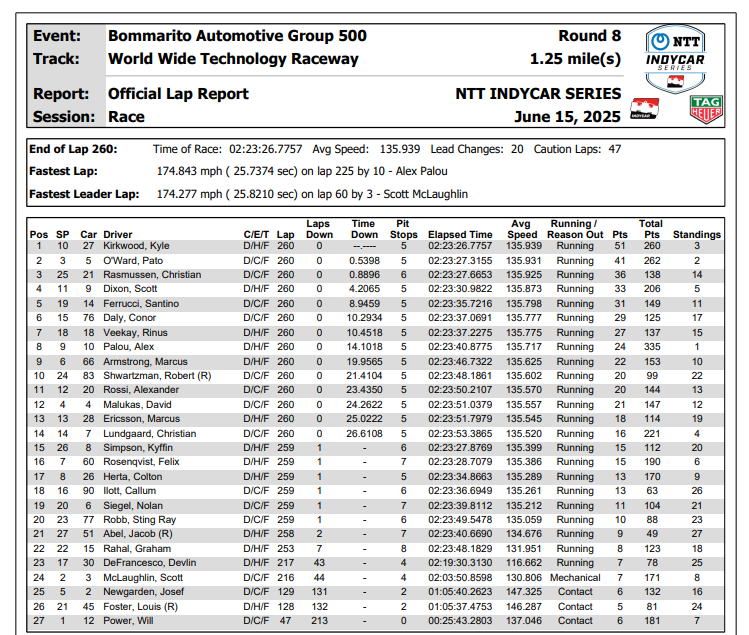
Task: Select driver Power, Will
Action: click(128, 621)
